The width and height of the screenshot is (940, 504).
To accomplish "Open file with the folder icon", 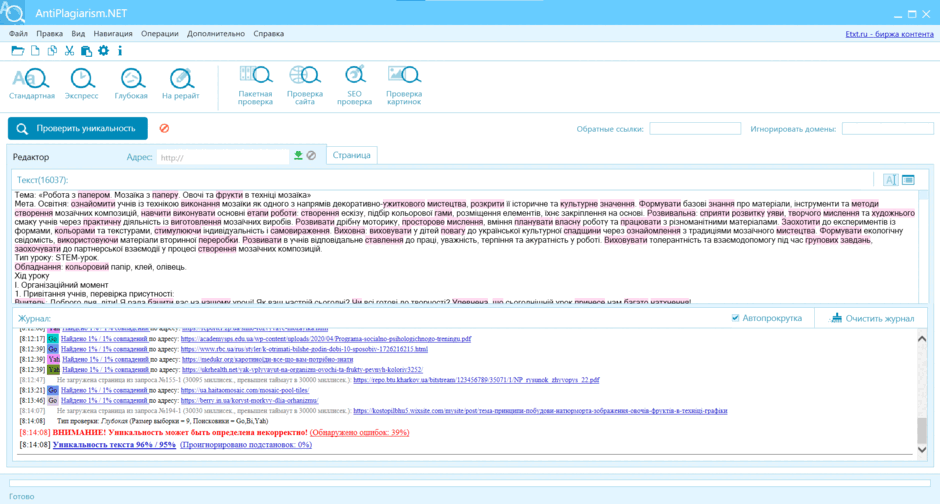I will pos(17,51).
